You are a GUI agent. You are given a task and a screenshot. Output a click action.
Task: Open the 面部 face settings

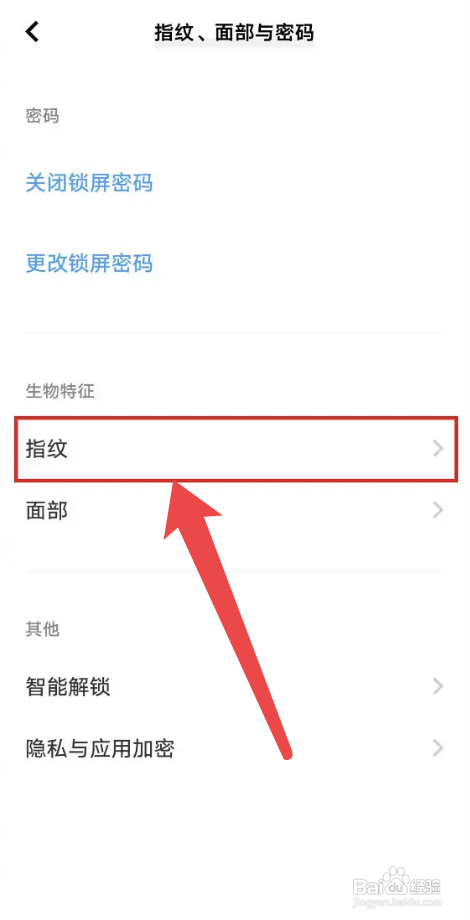(x=235, y=510)
